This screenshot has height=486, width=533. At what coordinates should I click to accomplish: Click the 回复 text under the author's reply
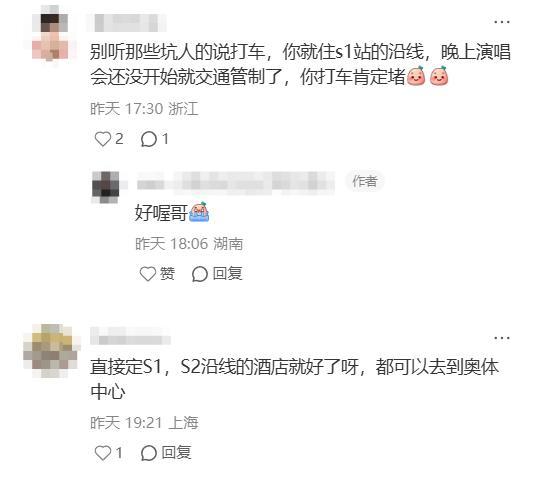click(228, 274)
